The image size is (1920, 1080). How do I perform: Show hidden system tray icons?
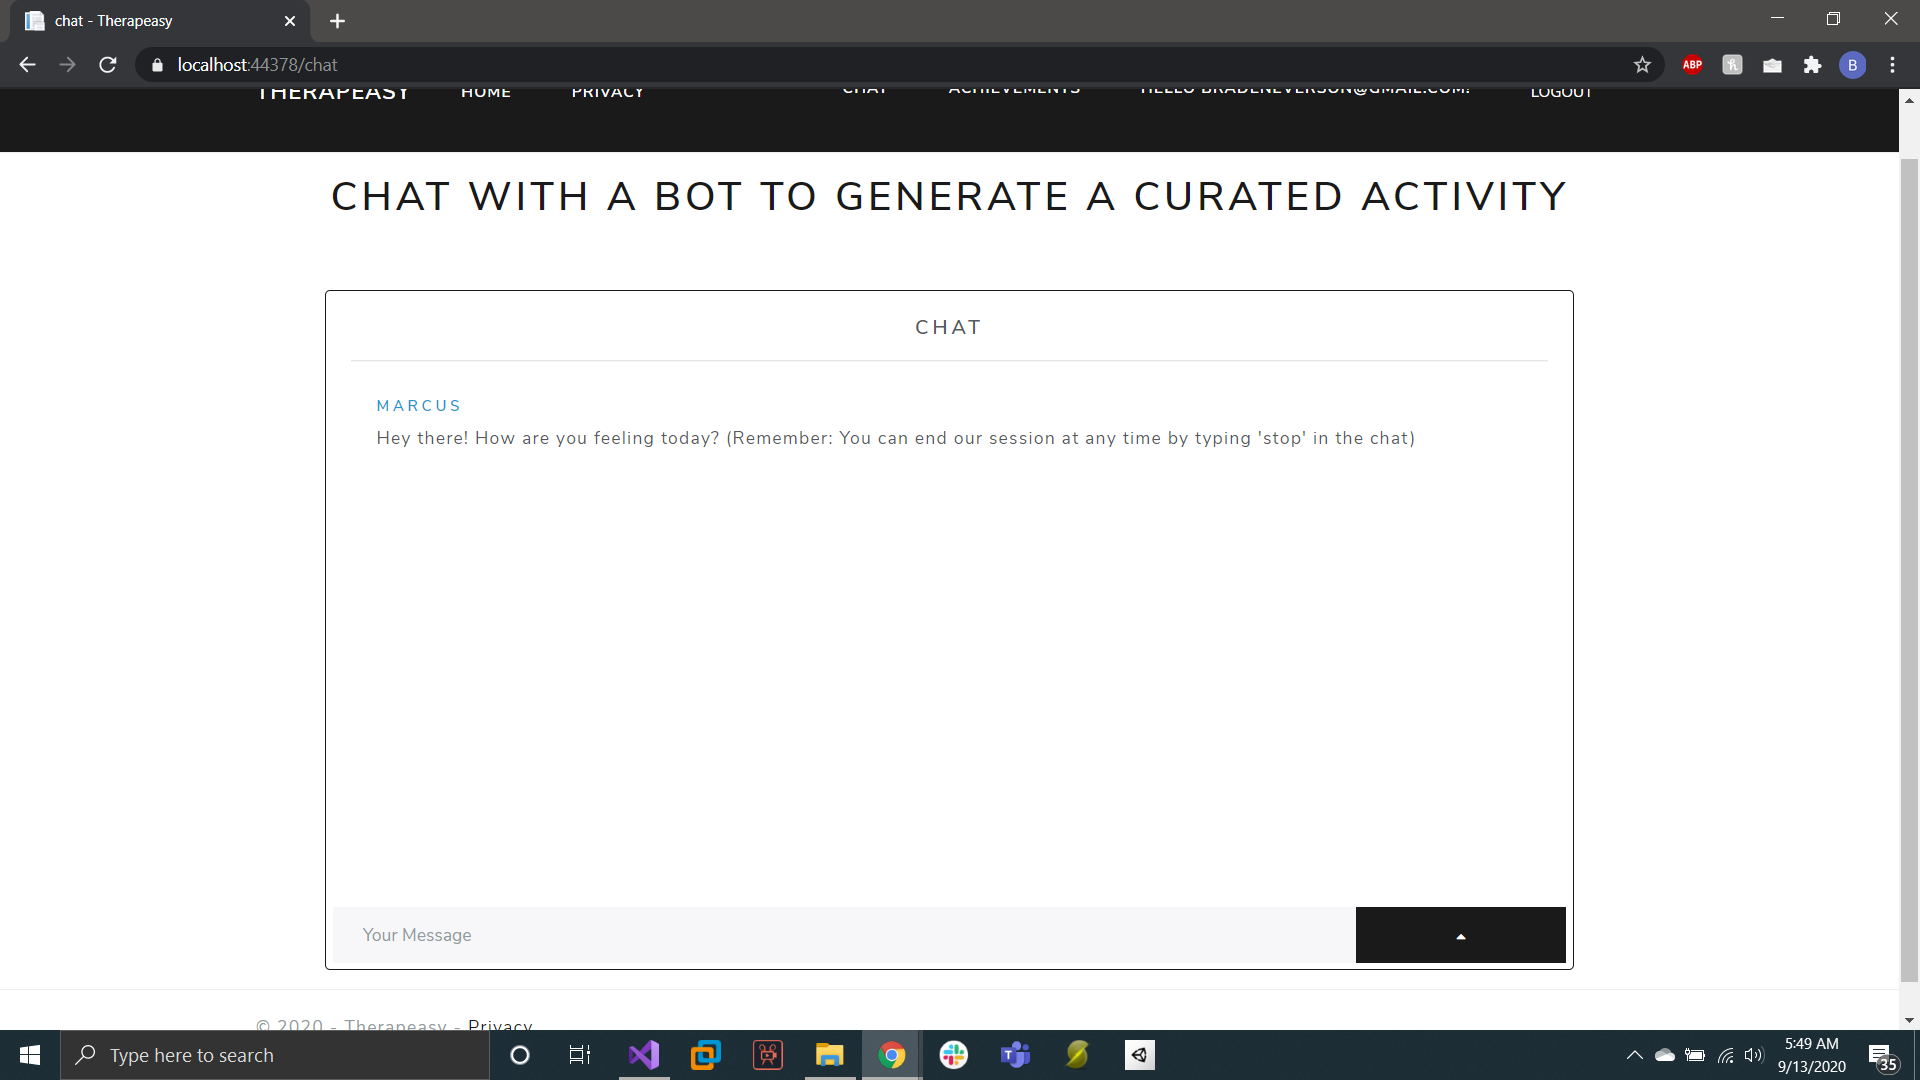point(1634,1055)
